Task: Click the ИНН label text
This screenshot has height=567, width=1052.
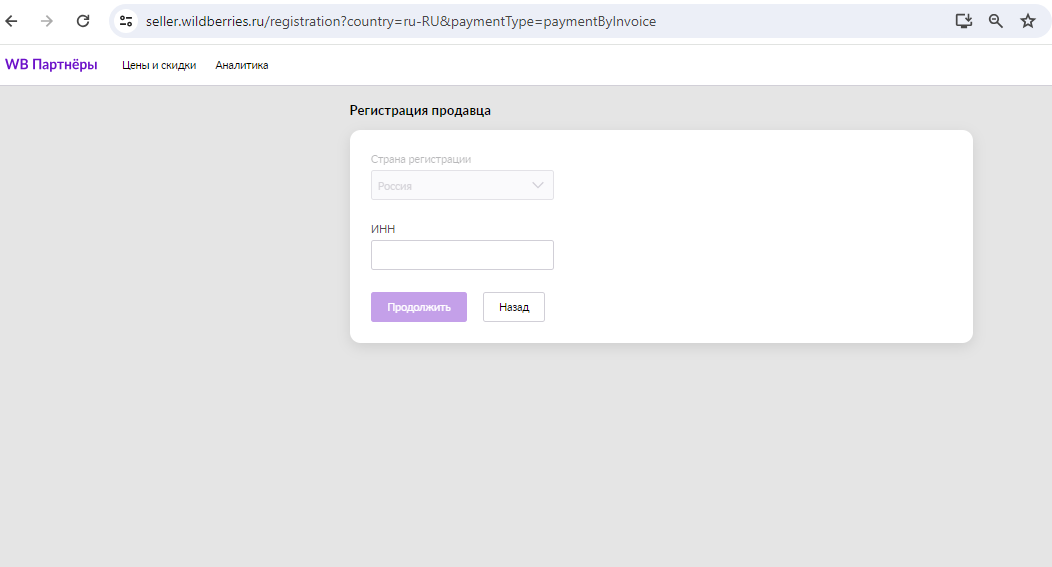Action: point(382,229)
